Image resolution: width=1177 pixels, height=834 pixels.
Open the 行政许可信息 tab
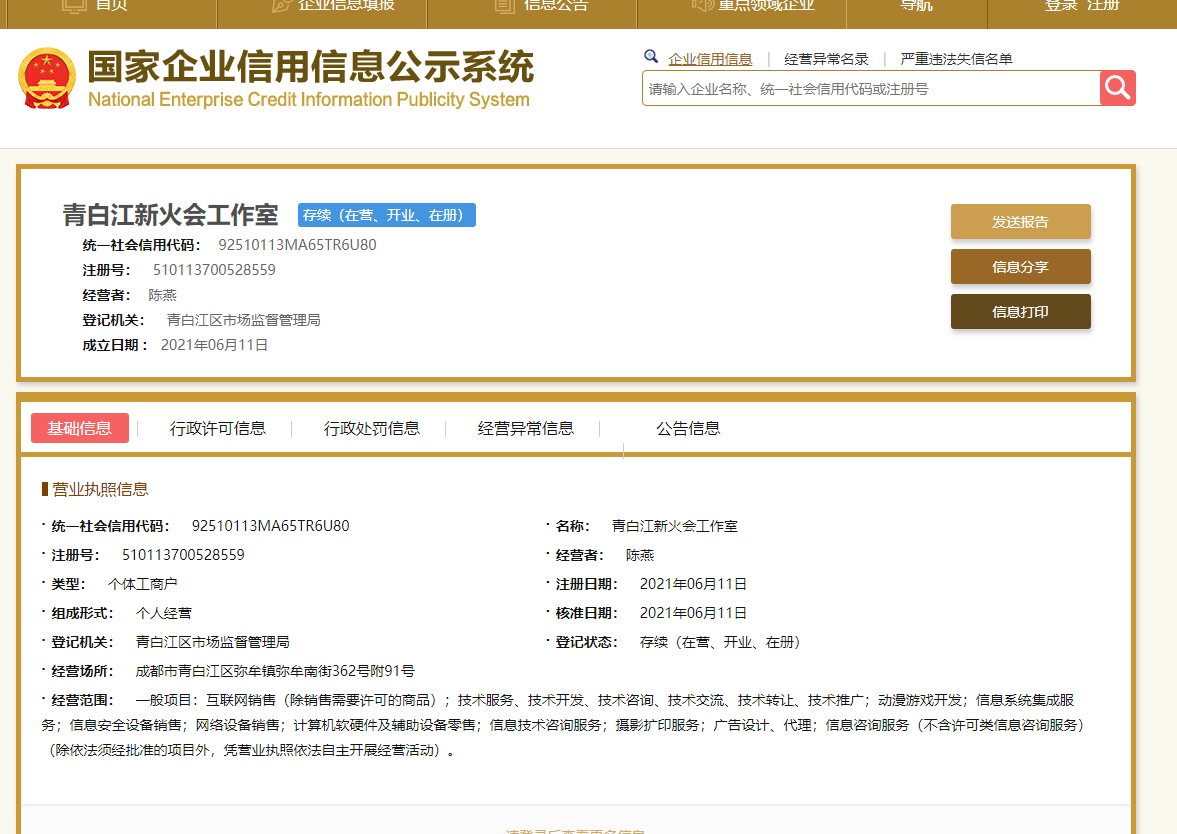click(218, 429)
